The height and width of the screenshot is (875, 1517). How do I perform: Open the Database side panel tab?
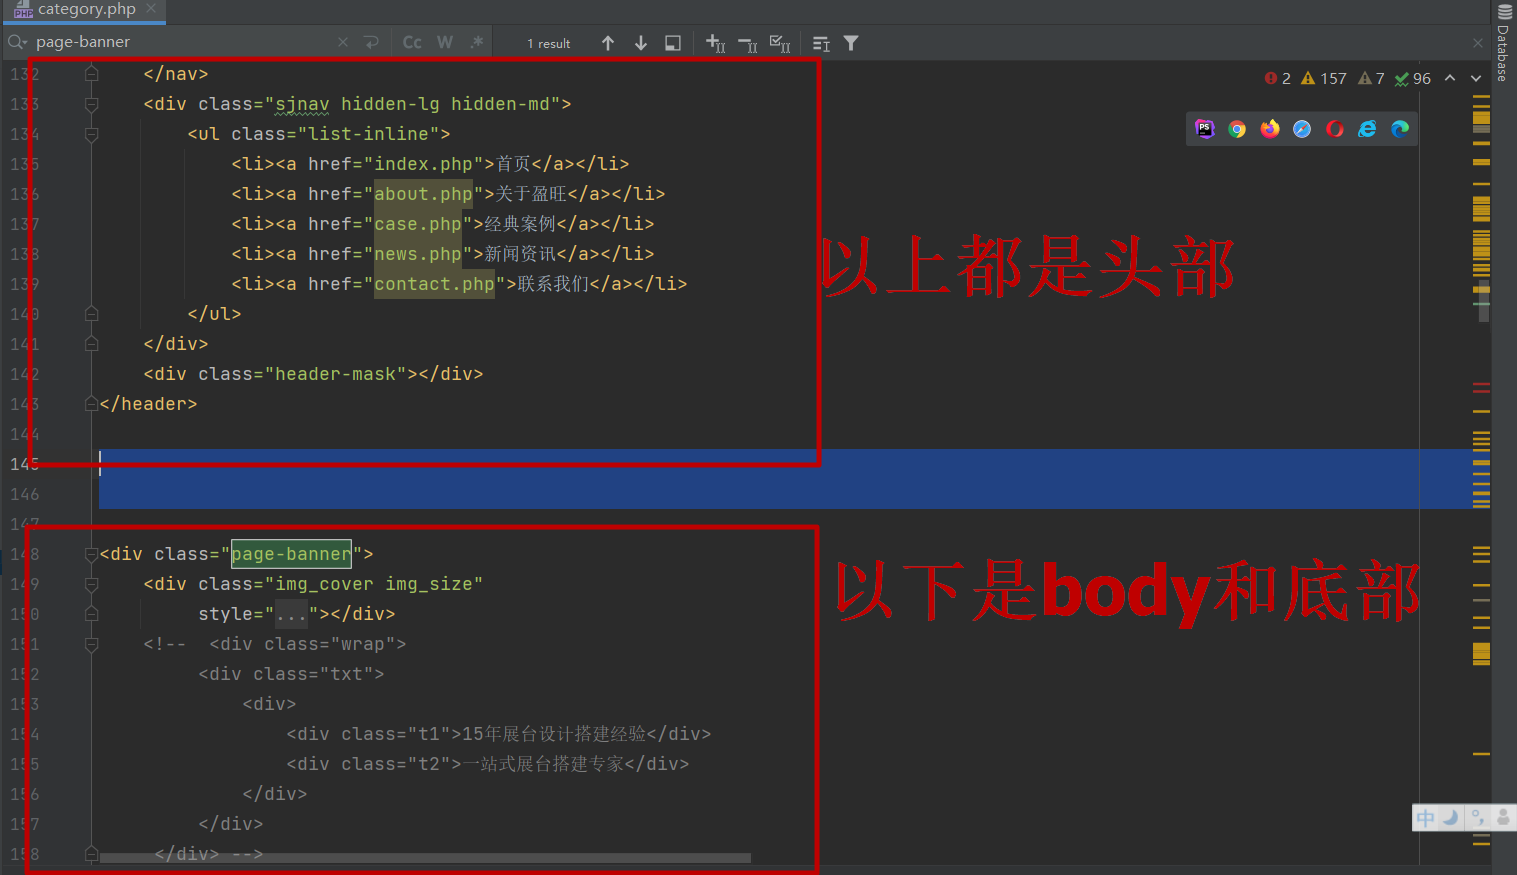1503,45
